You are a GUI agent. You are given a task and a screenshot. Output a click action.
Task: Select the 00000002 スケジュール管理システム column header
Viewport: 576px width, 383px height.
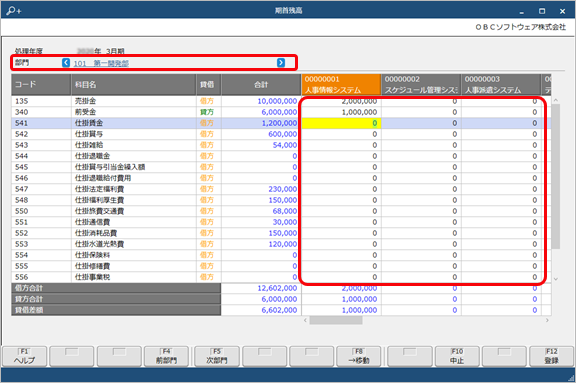[x=421, y=84]
